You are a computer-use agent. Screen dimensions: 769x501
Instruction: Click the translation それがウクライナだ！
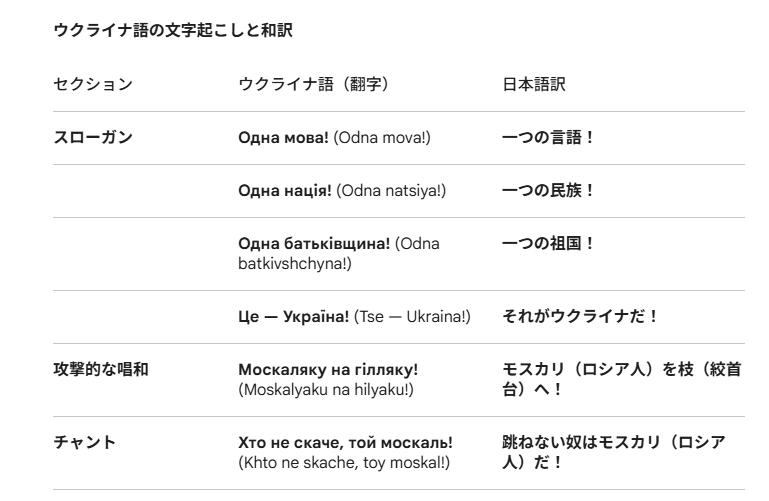coord(581,316)
